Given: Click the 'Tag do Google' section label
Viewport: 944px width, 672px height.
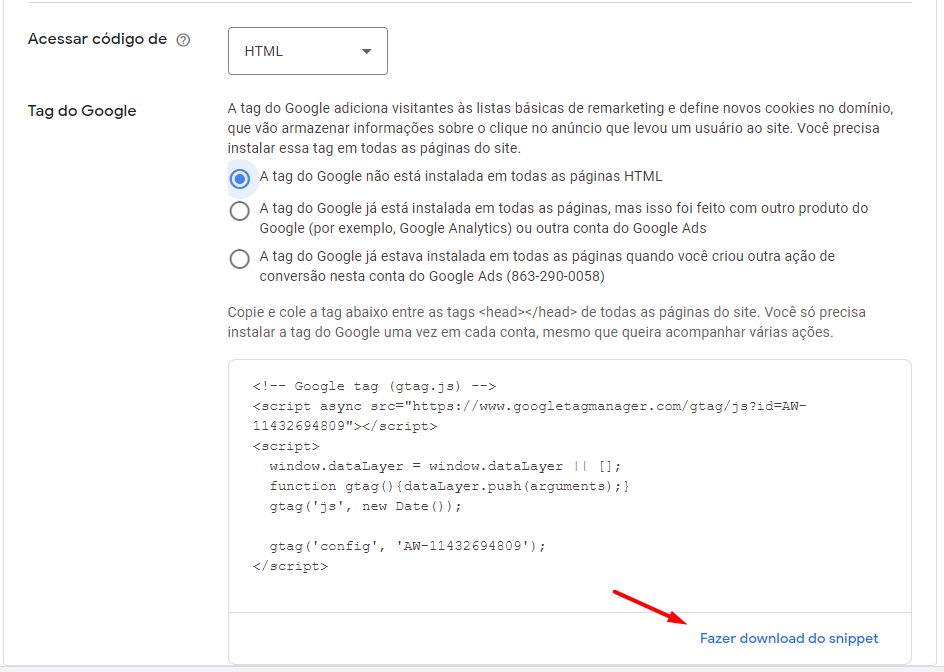Looking at the screenshot, I should 82,111.
